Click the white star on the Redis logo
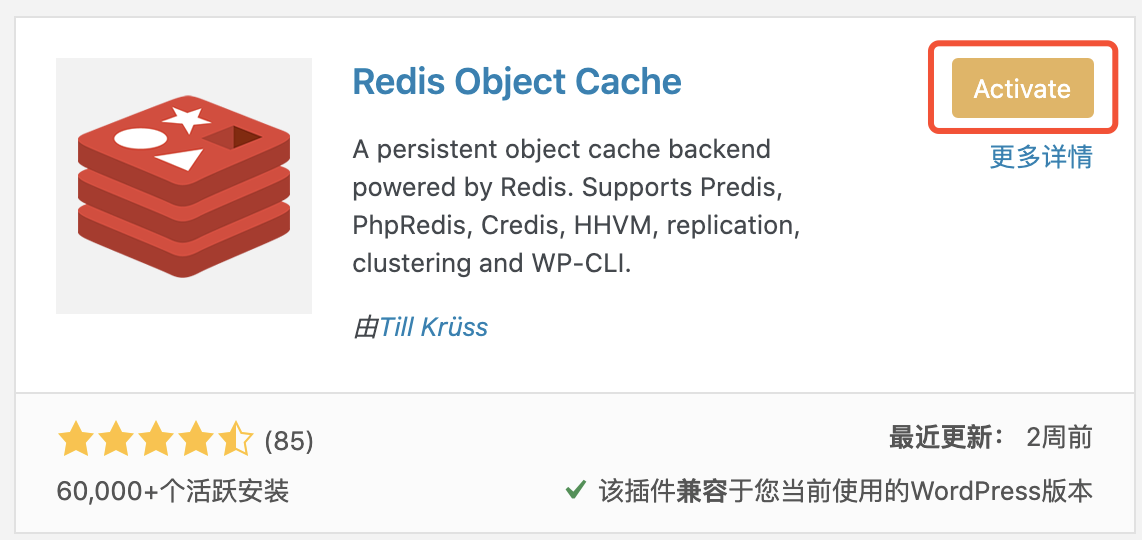The width and height of the screenshot is (1142, 540). (x=187, y=120)
